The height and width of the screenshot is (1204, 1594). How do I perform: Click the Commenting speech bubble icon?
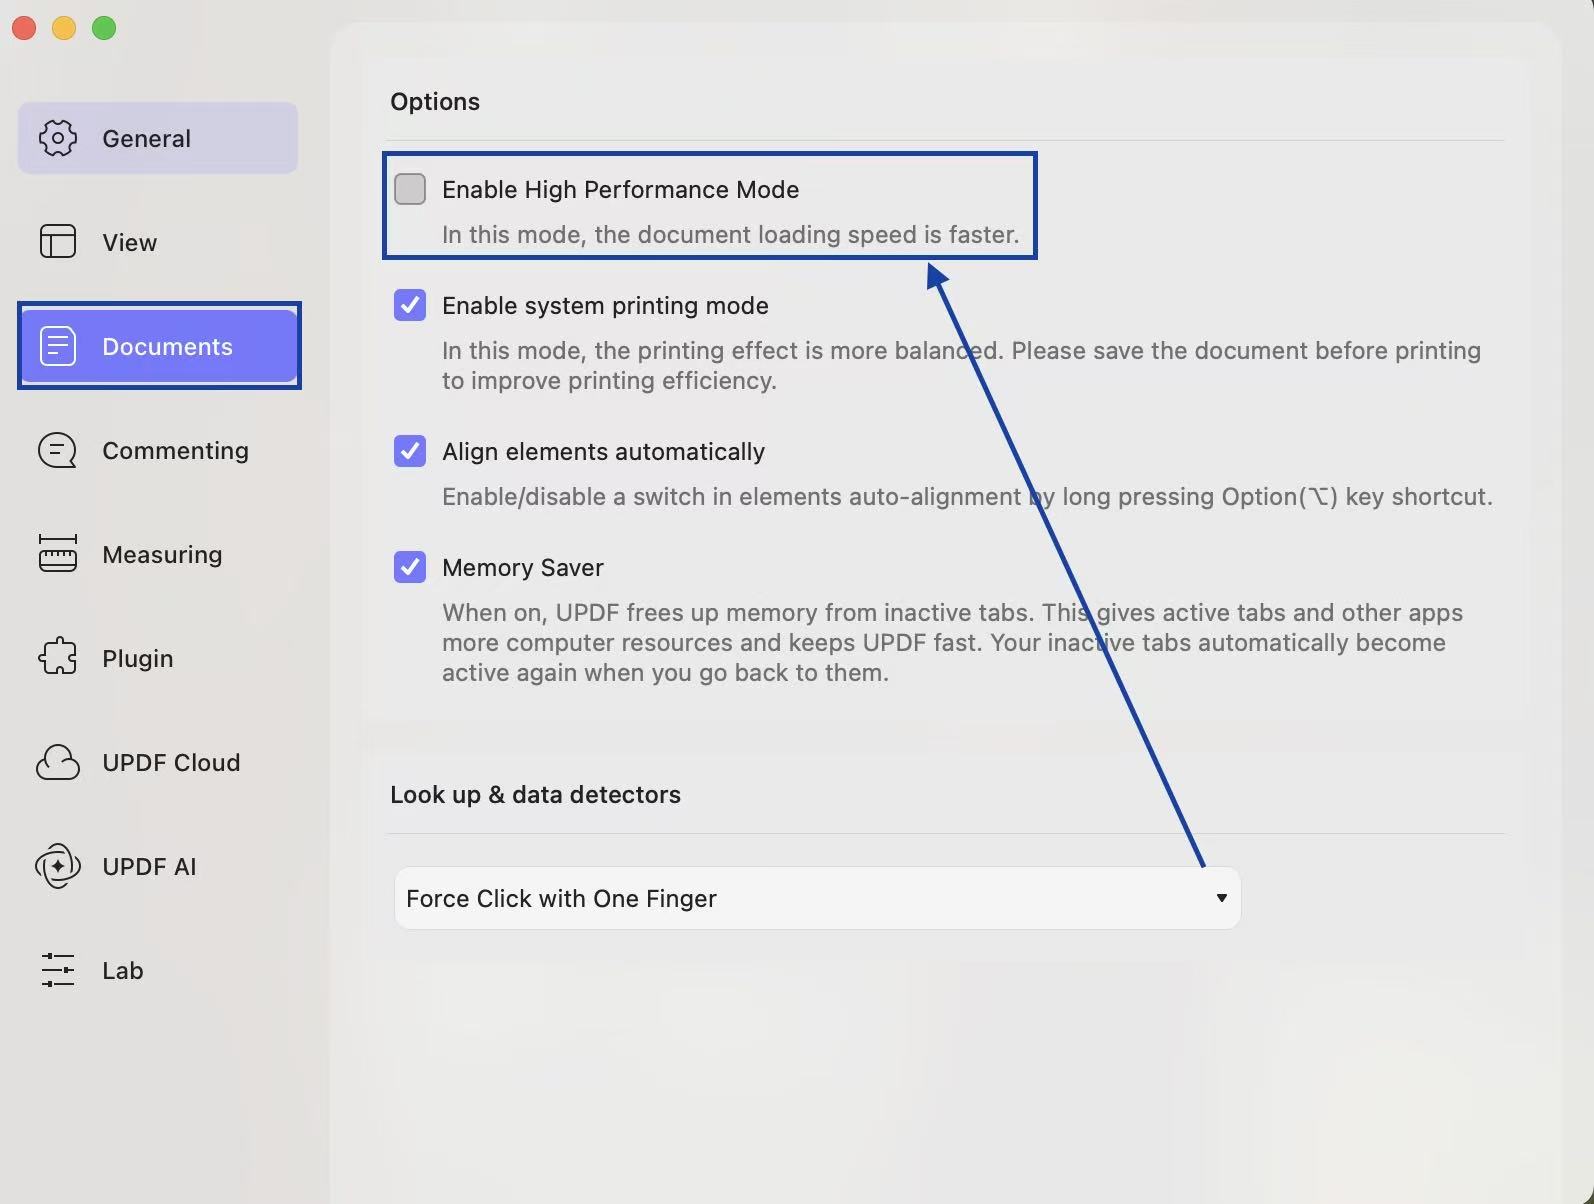tap(58, 451)
